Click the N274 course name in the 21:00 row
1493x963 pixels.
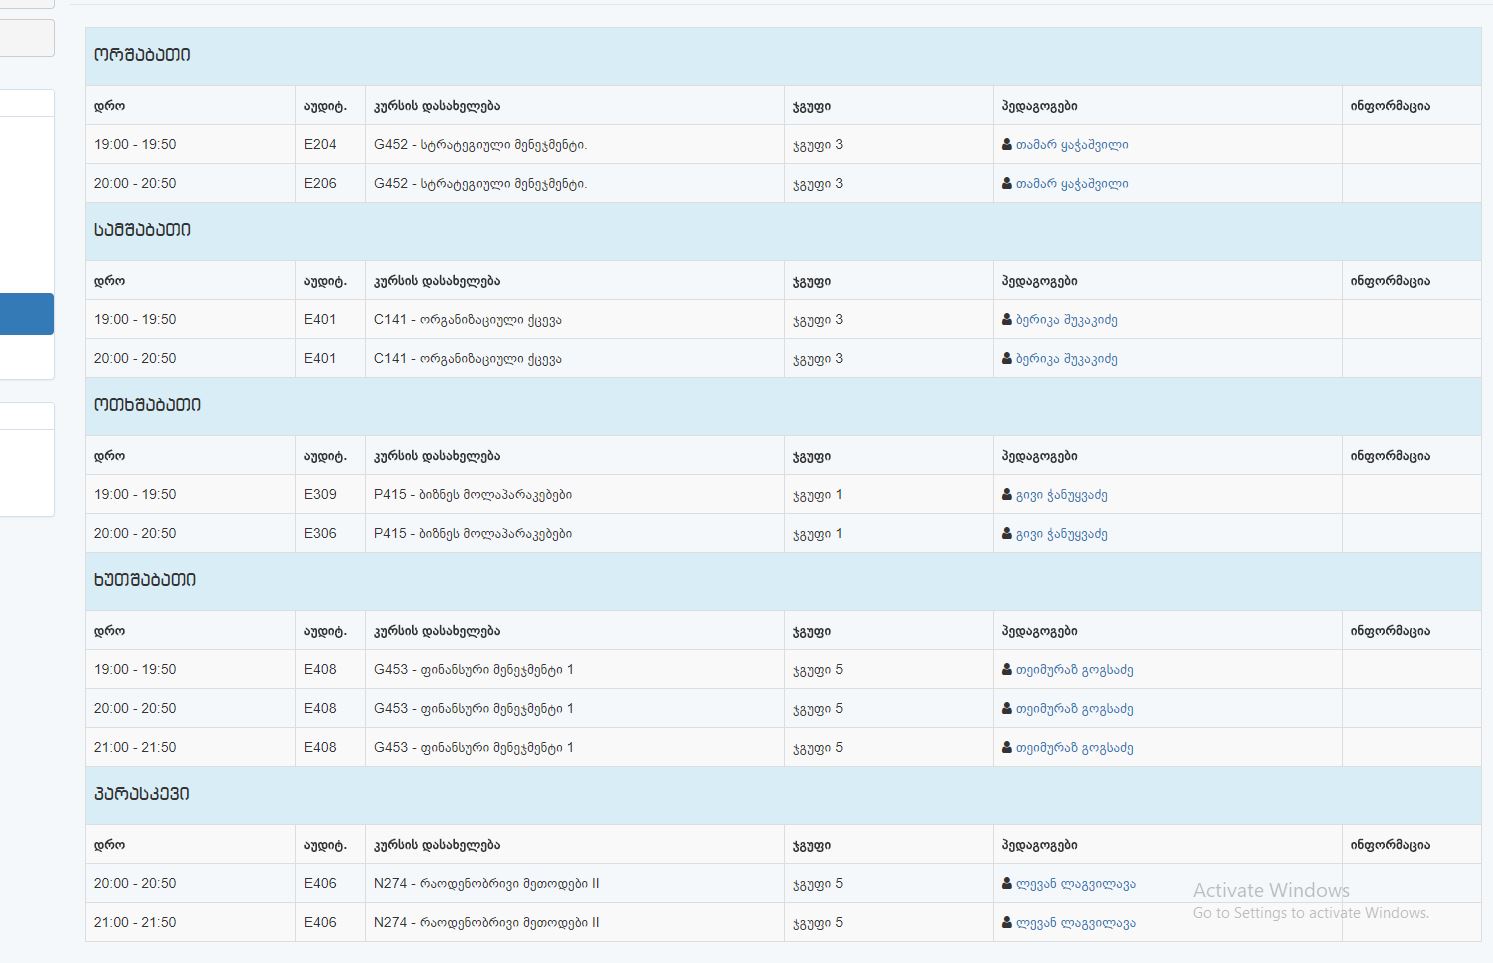pyautogui.click(x=487, y=923)
